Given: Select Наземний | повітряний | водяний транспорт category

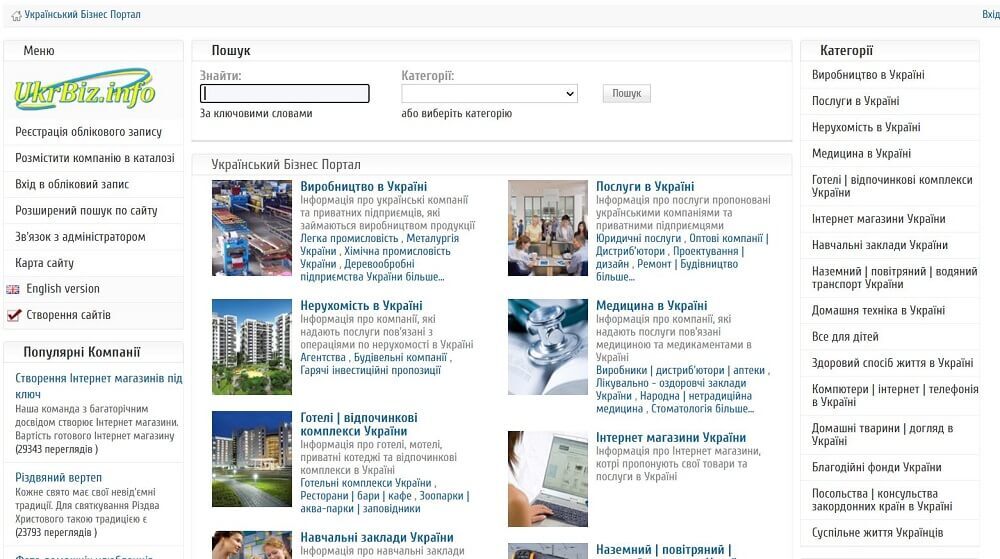Looking at the screenshot, I should click(894, 278).
